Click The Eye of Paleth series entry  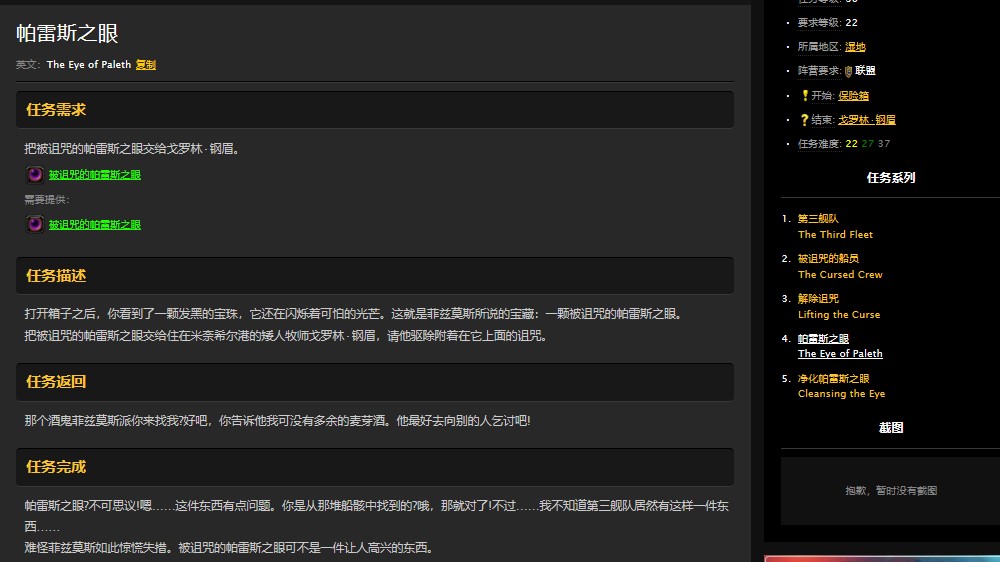coord(840,354)
